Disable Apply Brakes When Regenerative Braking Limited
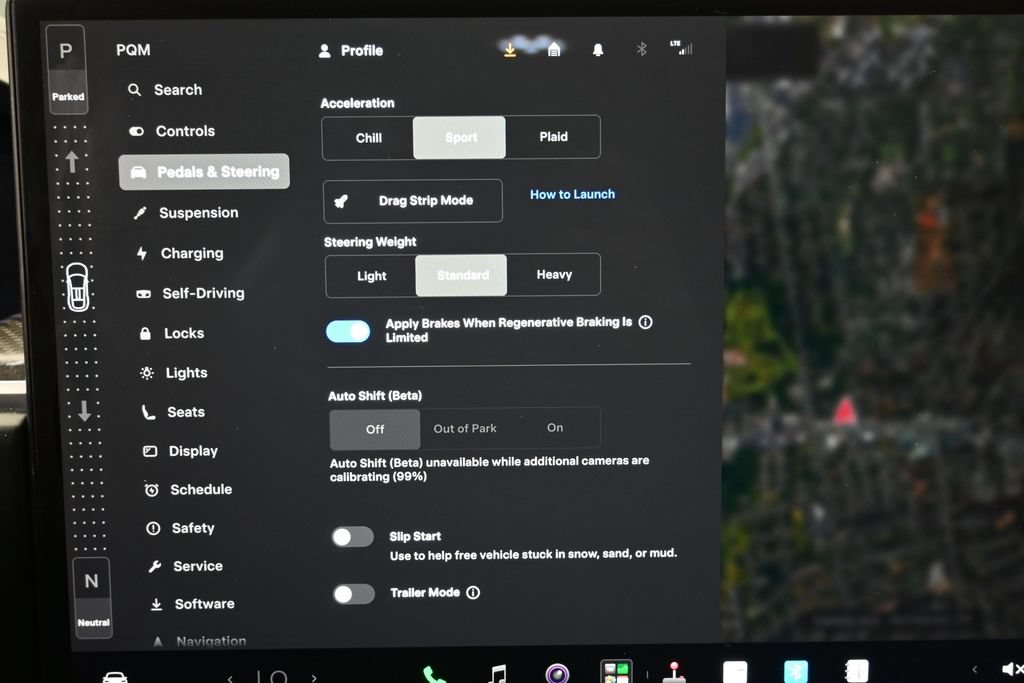This screenshot has width=1024, height=683. pos(348,331)
